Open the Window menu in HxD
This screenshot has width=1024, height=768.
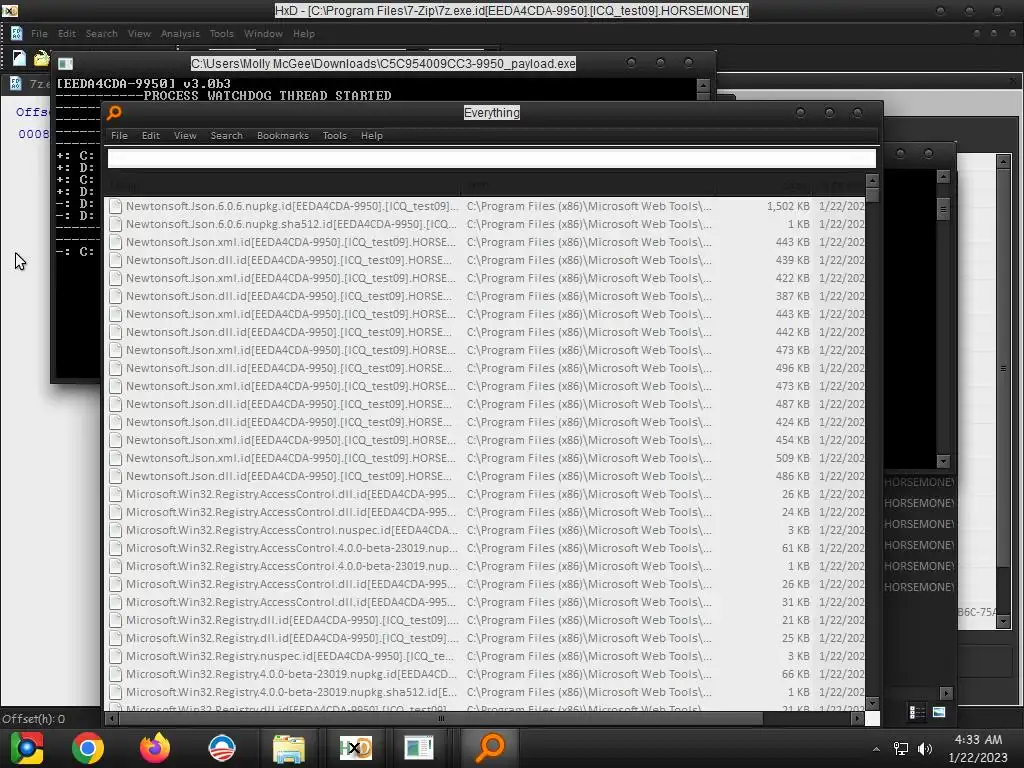[263, 33]
